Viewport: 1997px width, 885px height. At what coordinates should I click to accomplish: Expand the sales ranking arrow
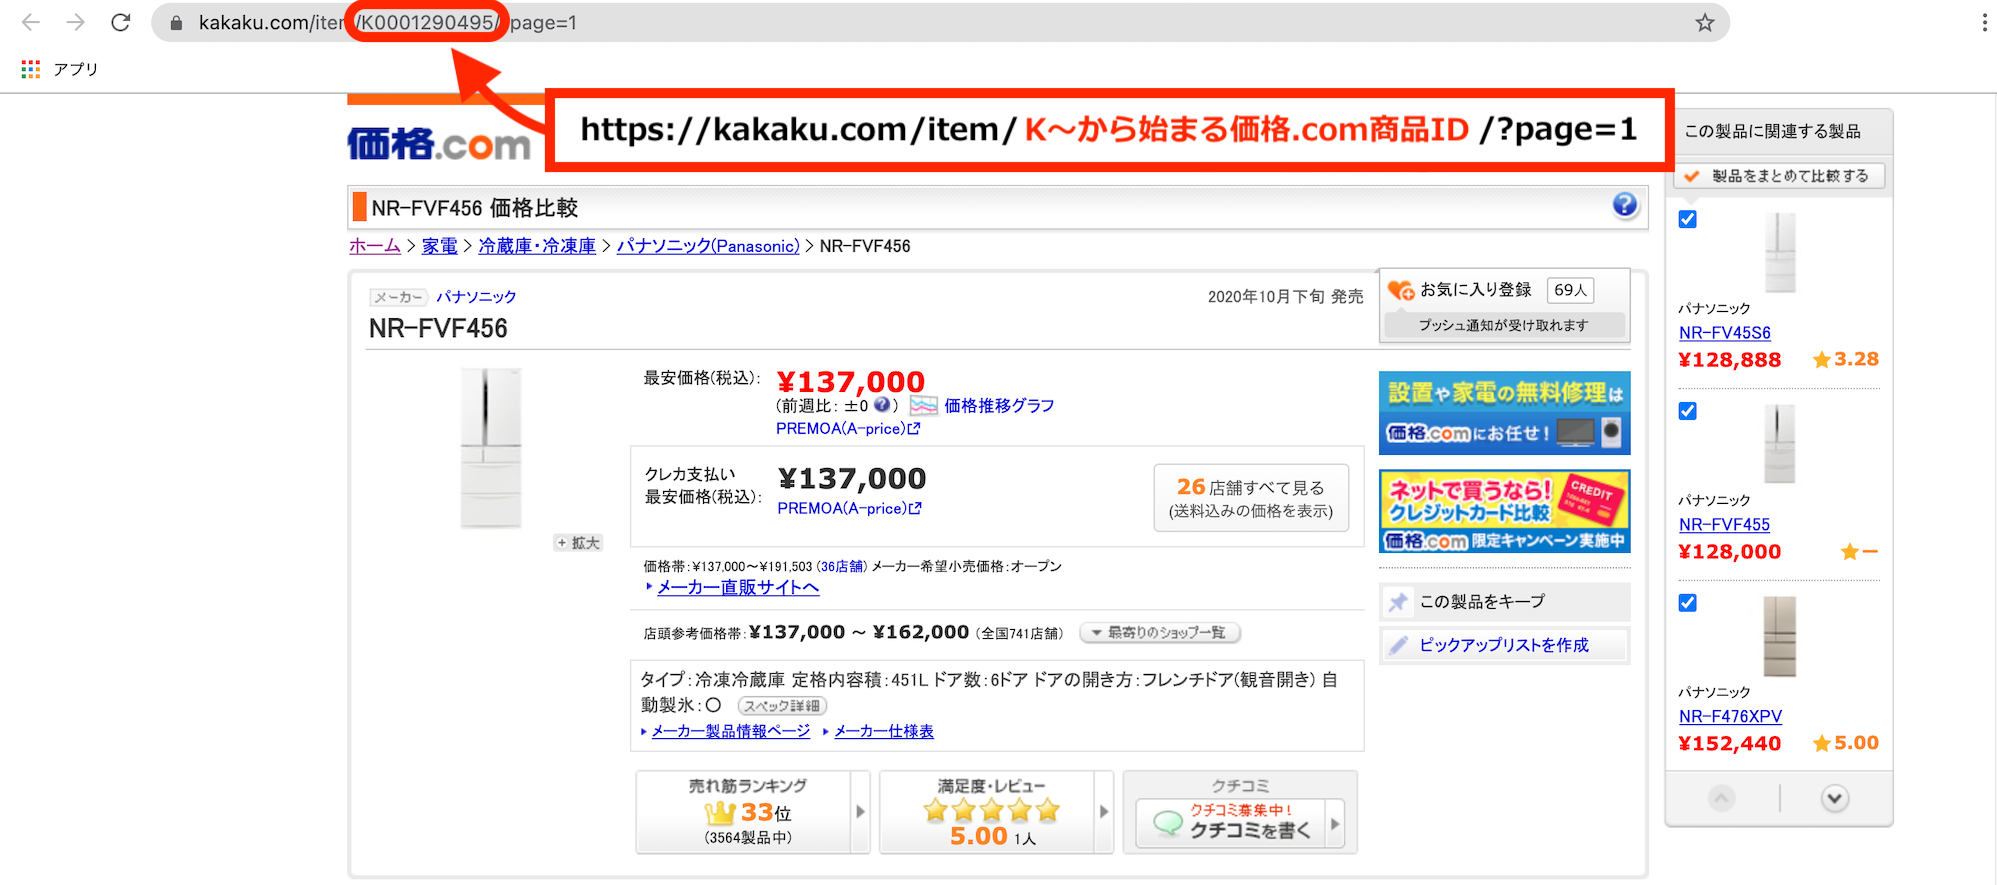[860, 812]
